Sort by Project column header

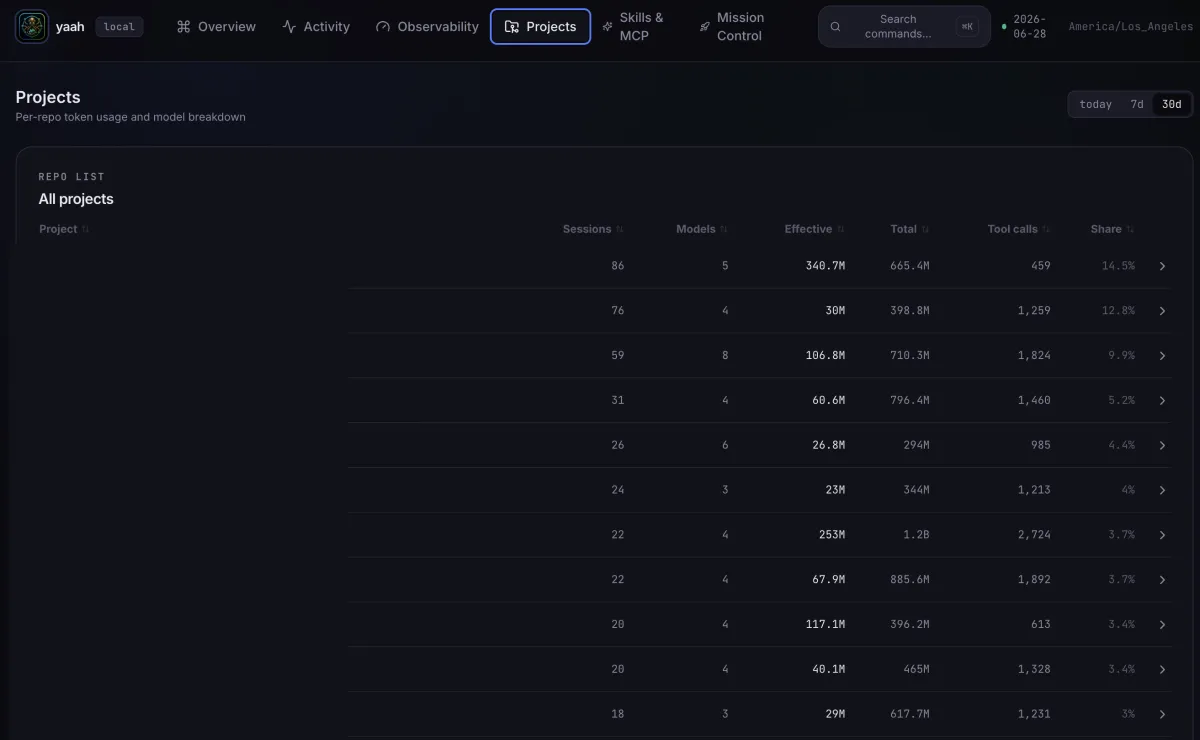[64, 229]
